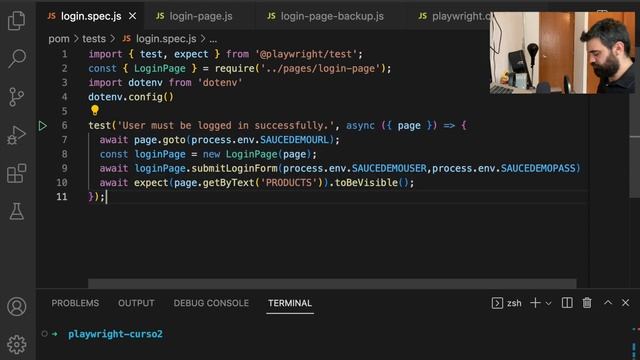Click the '../pages/login-page' require path
The height and width of the screenshot is (360, 640).
(322, 69)
